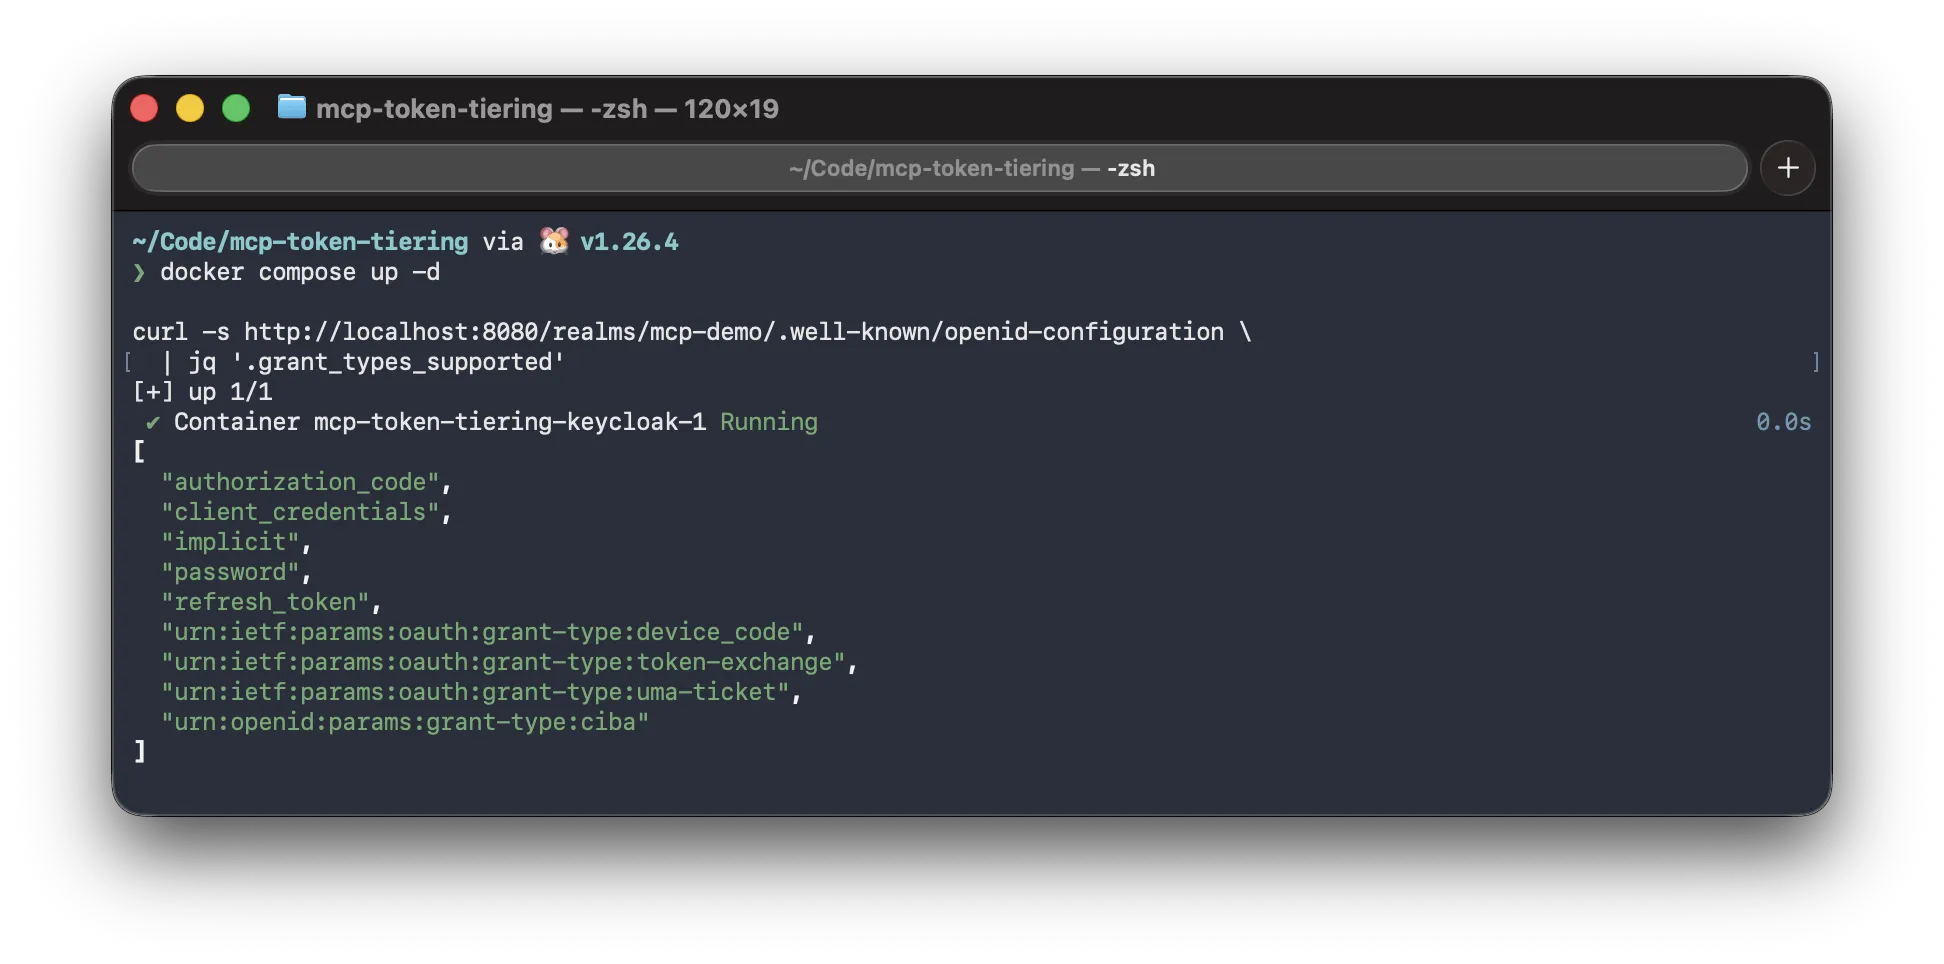
Task: Click the opening bracket of JSON array
Action: (x=139, y=452)
